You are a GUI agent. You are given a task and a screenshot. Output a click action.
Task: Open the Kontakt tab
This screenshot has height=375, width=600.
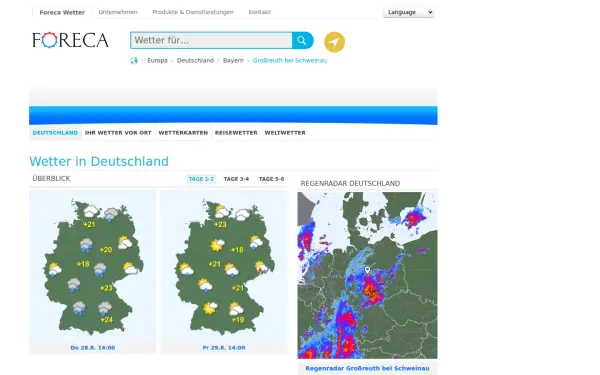click(259, 12)
